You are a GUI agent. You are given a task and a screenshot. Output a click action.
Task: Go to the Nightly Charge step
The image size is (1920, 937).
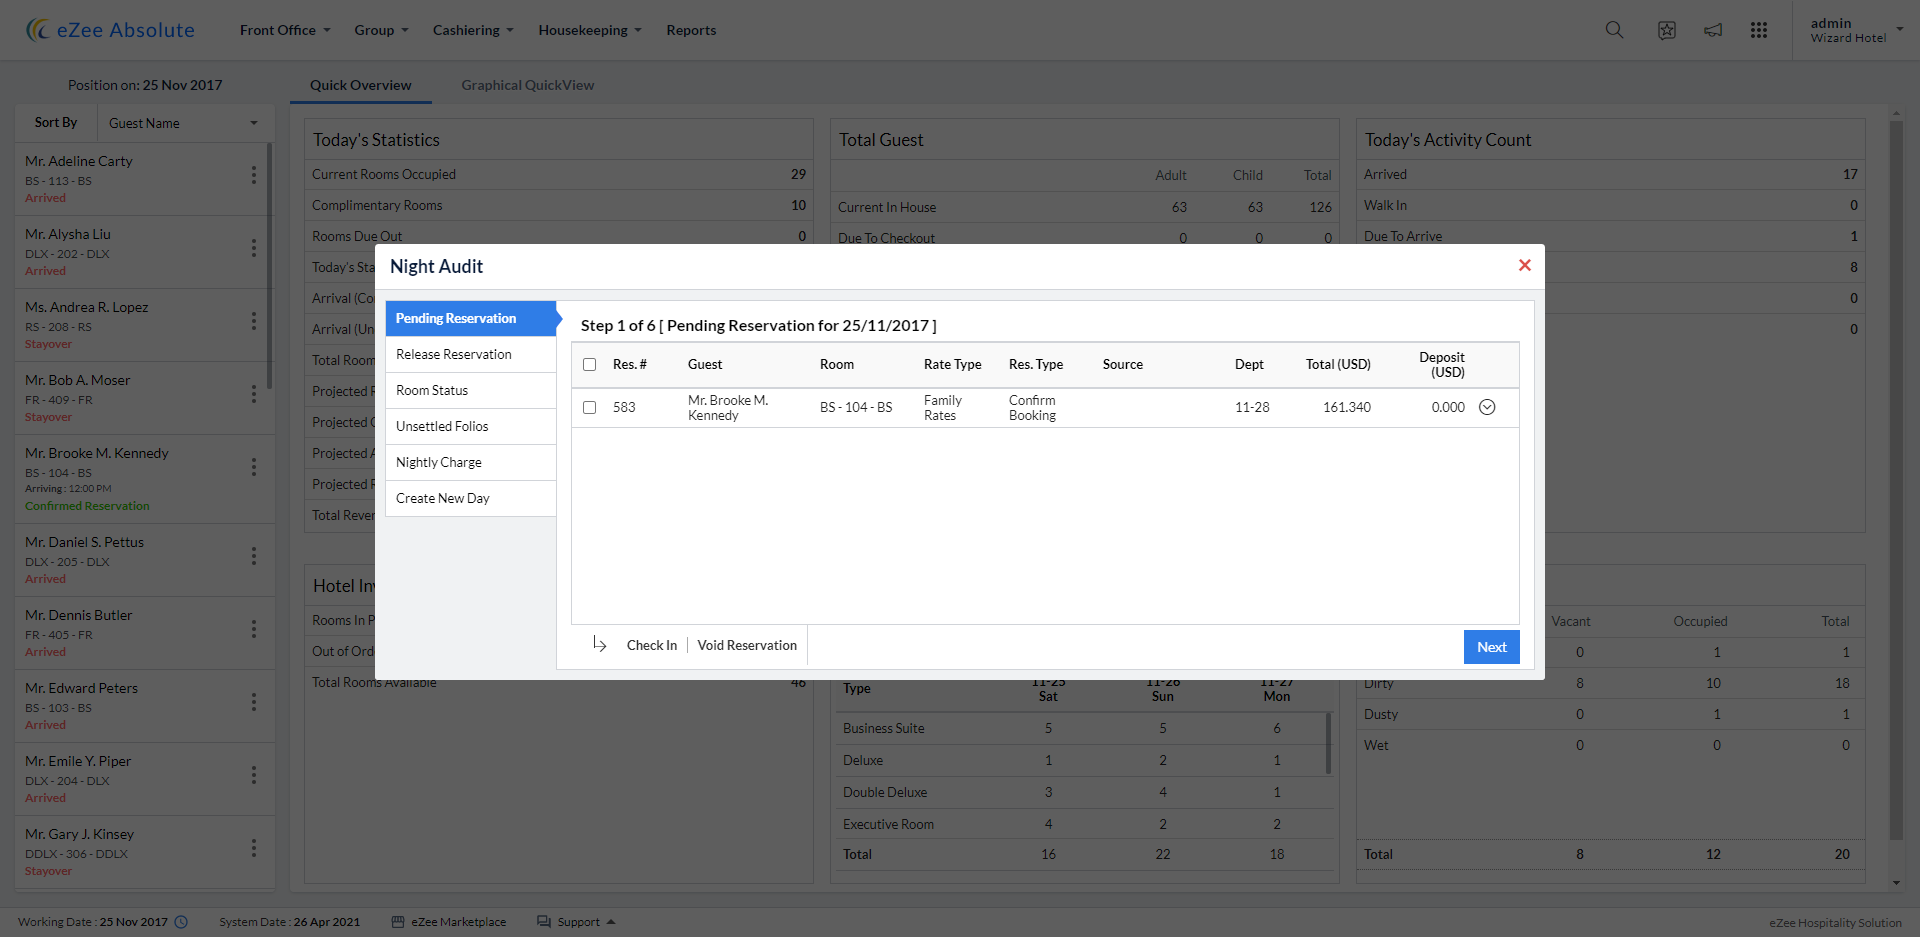click(x=439, y=462)
